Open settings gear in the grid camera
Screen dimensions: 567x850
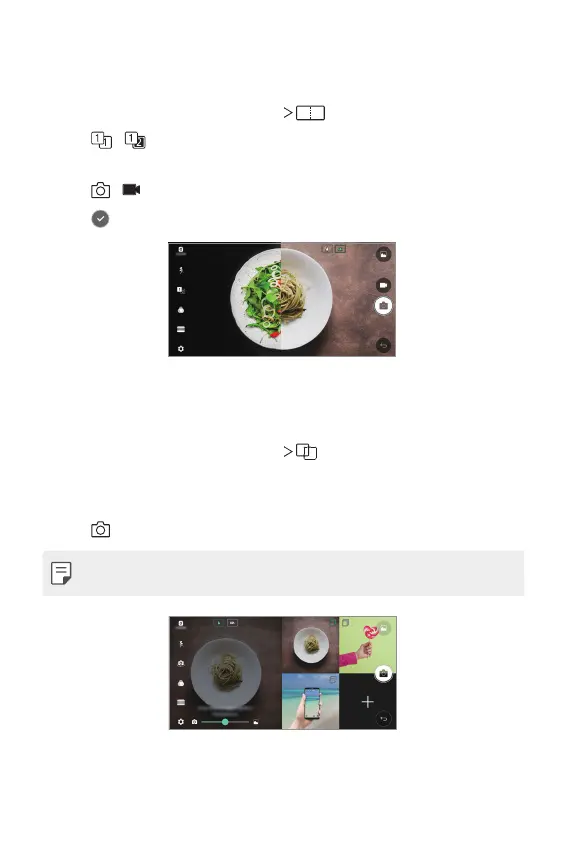click(x=181, y=722)
